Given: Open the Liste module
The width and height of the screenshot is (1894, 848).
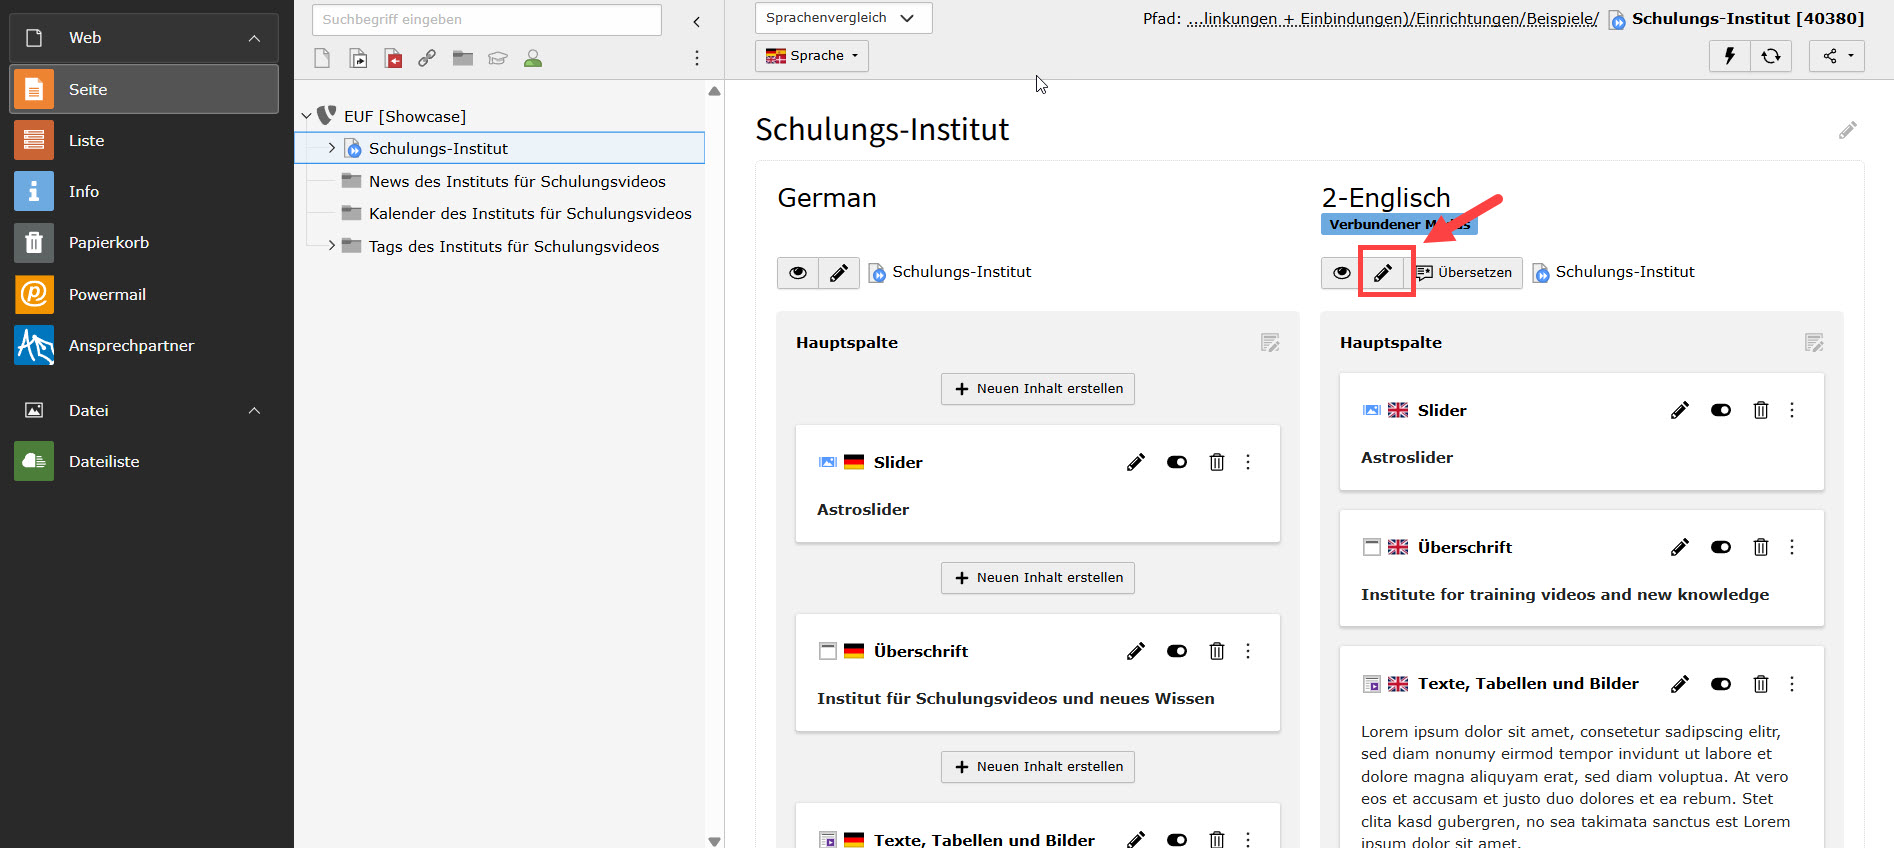Looking at the screenshot, I should click(x=86, y=141).
